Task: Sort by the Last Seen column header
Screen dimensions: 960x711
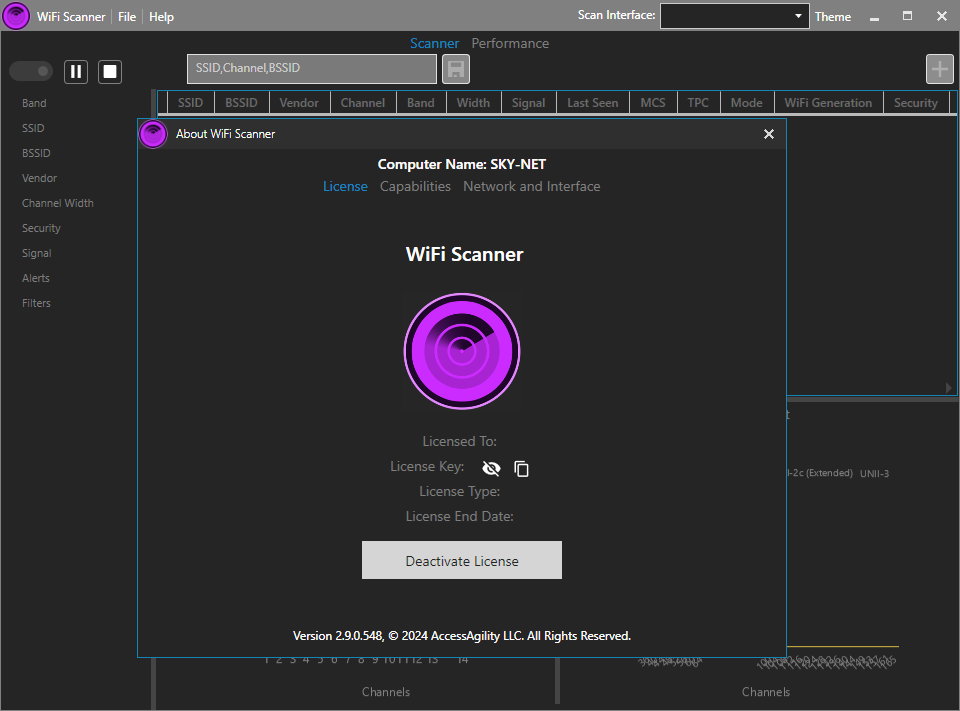Action: (593, 103)
